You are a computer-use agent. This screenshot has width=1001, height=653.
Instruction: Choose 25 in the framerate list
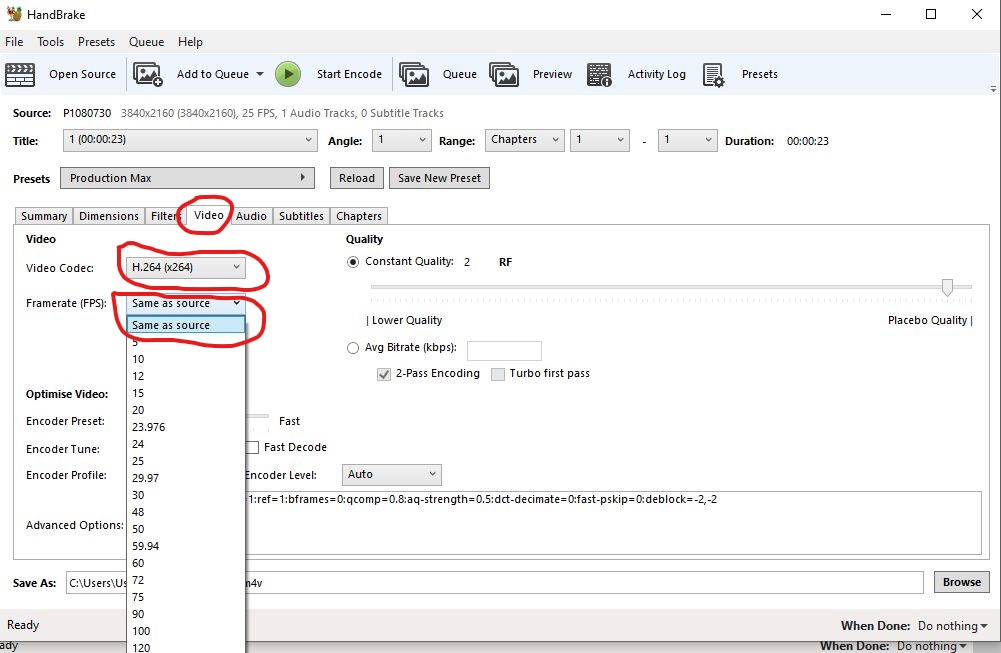pos(186,461)
